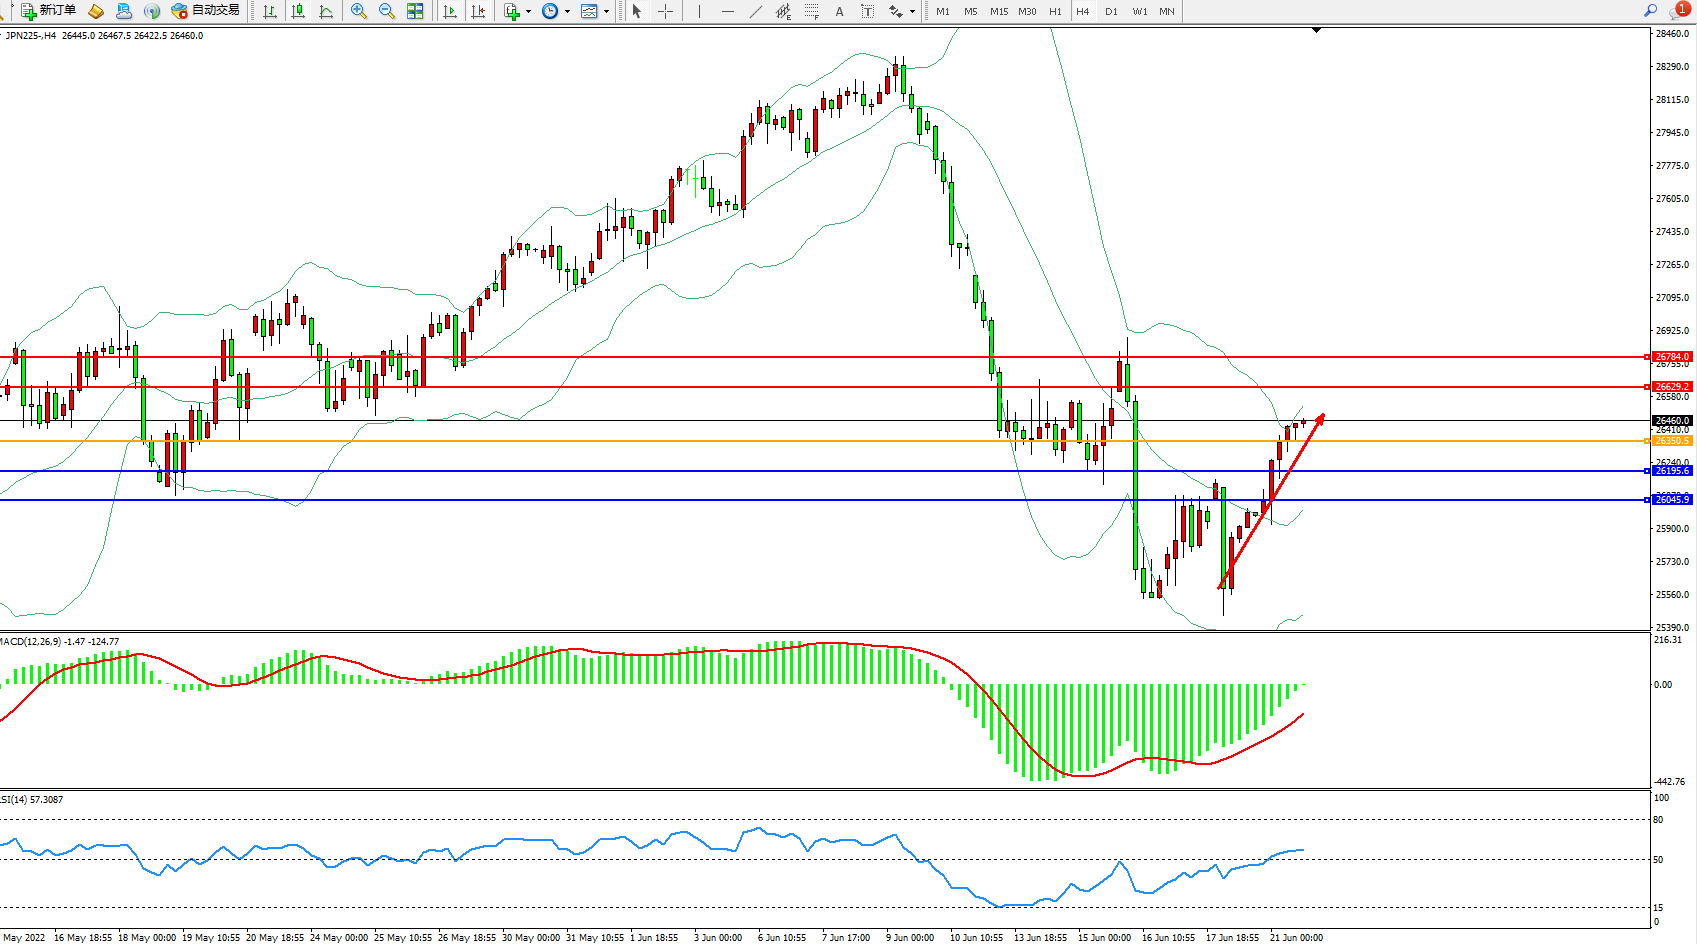
Task: Toggle AutoTrading (自动交易) button
Action: (x=206, y=11)
